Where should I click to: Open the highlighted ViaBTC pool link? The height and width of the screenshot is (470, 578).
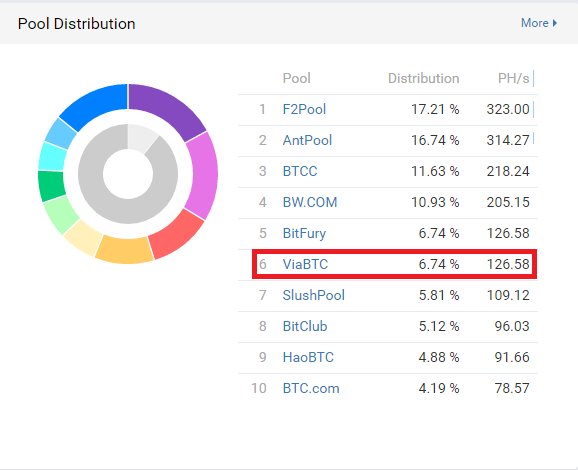tap(305, 264)
